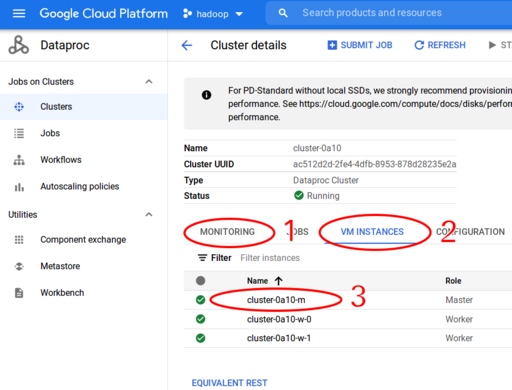Viewport: 512px width, 390px height.
Task: Click the Running status check icon
Action: (299, 195)
